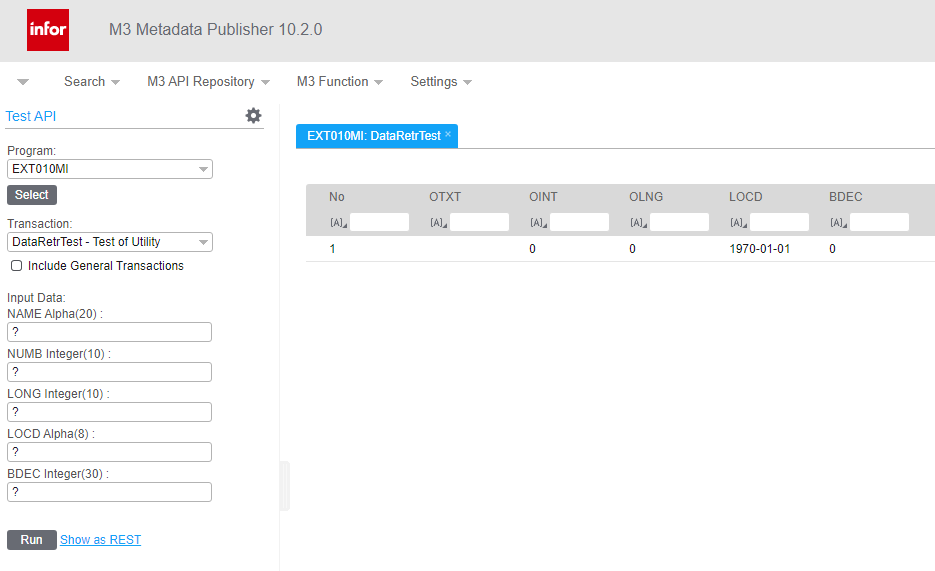Open the Show as REST link
The height and width of the screenshot is (571, 935).
[x=100, y=540]
